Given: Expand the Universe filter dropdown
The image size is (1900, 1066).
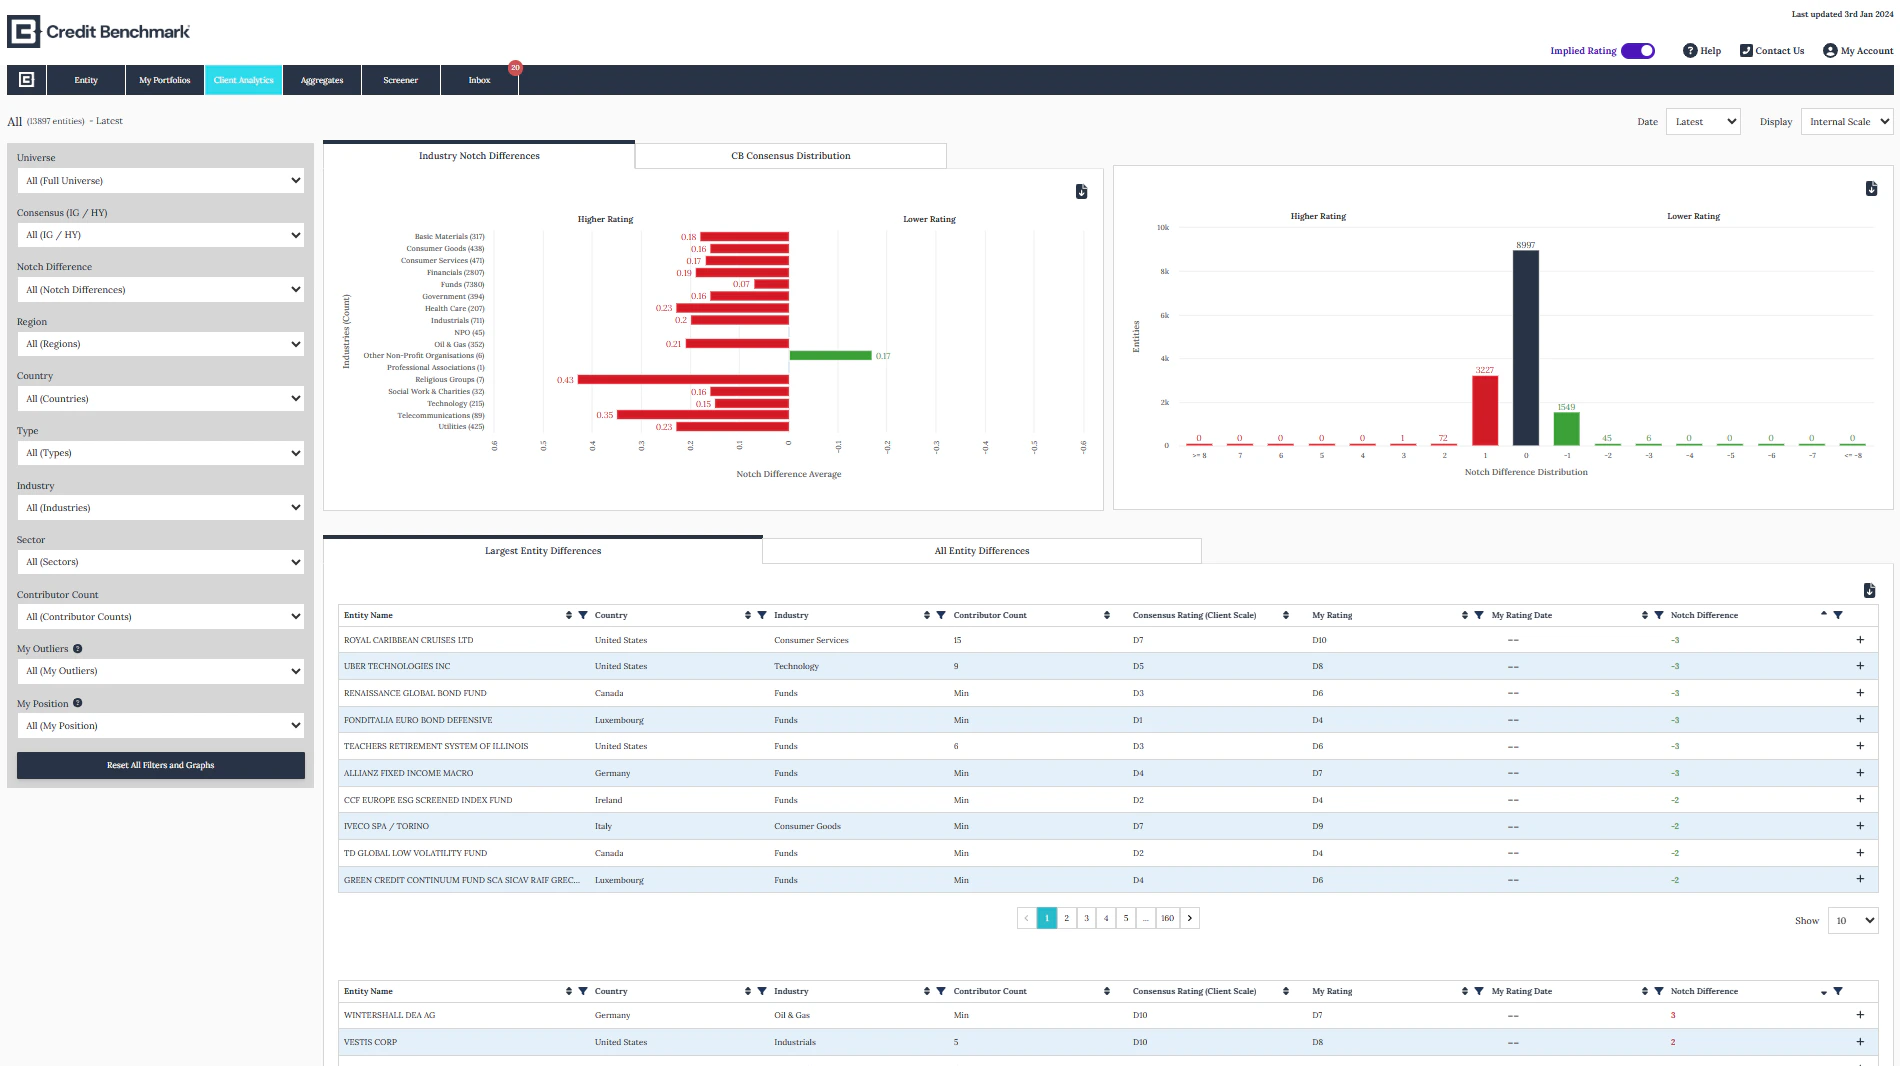Looking at the screenshot, I should click(x=160, y=180).
